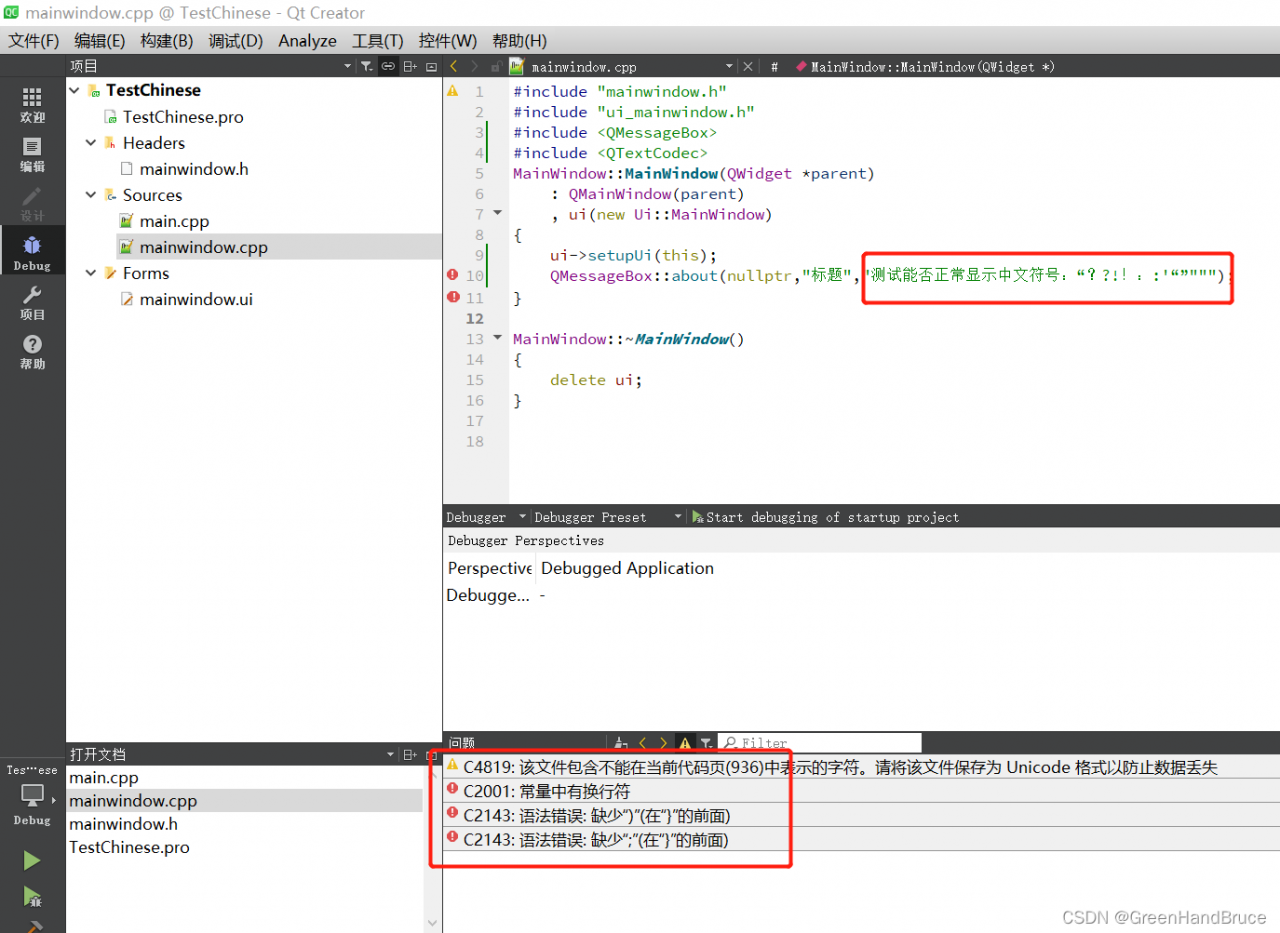Clear the issues list with broom icon
The height and width of the screenshot is (933, 1280).
tap(621, 743)
